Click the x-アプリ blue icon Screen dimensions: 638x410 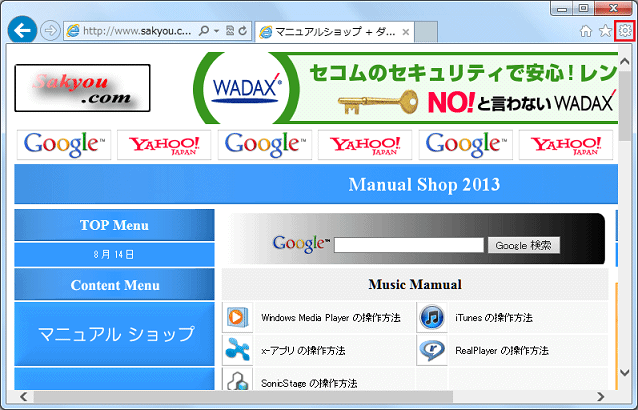(237, 350)
